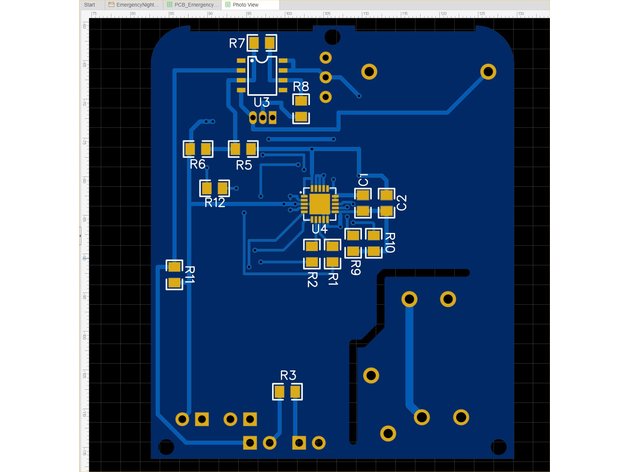Screen dimensions: 628x472
Task: Click the U4 chip footprint
Action: point(318,204)
